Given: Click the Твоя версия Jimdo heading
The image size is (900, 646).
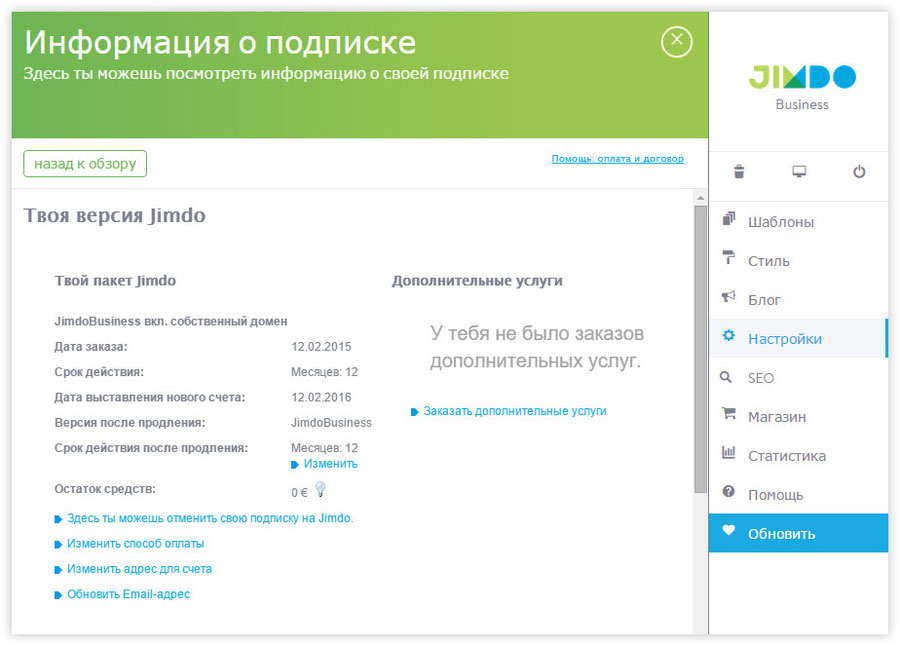Looking at the screenshot, I should (115, 215).
